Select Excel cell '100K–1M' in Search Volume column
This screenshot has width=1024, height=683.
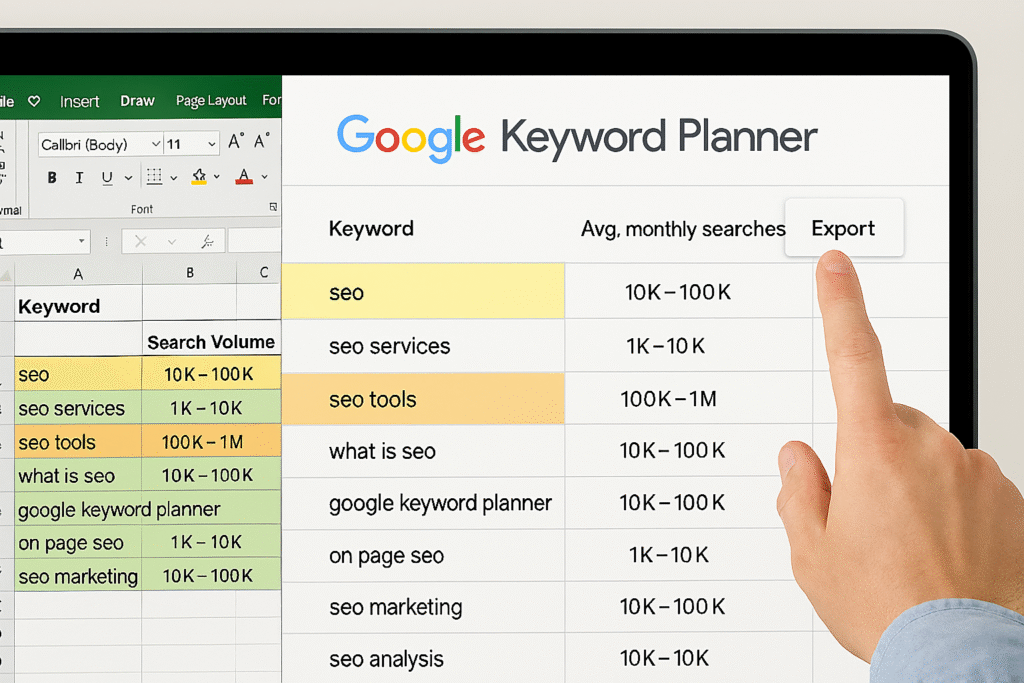point(211,442)
